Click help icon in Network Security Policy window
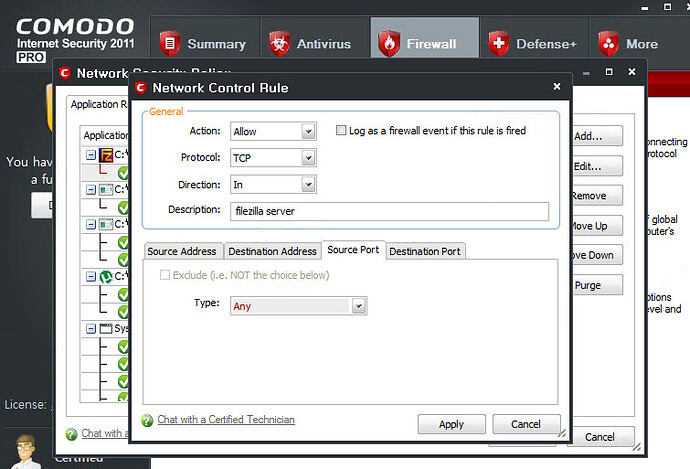This screenshot has width=690, height=469. click(71, 434)
